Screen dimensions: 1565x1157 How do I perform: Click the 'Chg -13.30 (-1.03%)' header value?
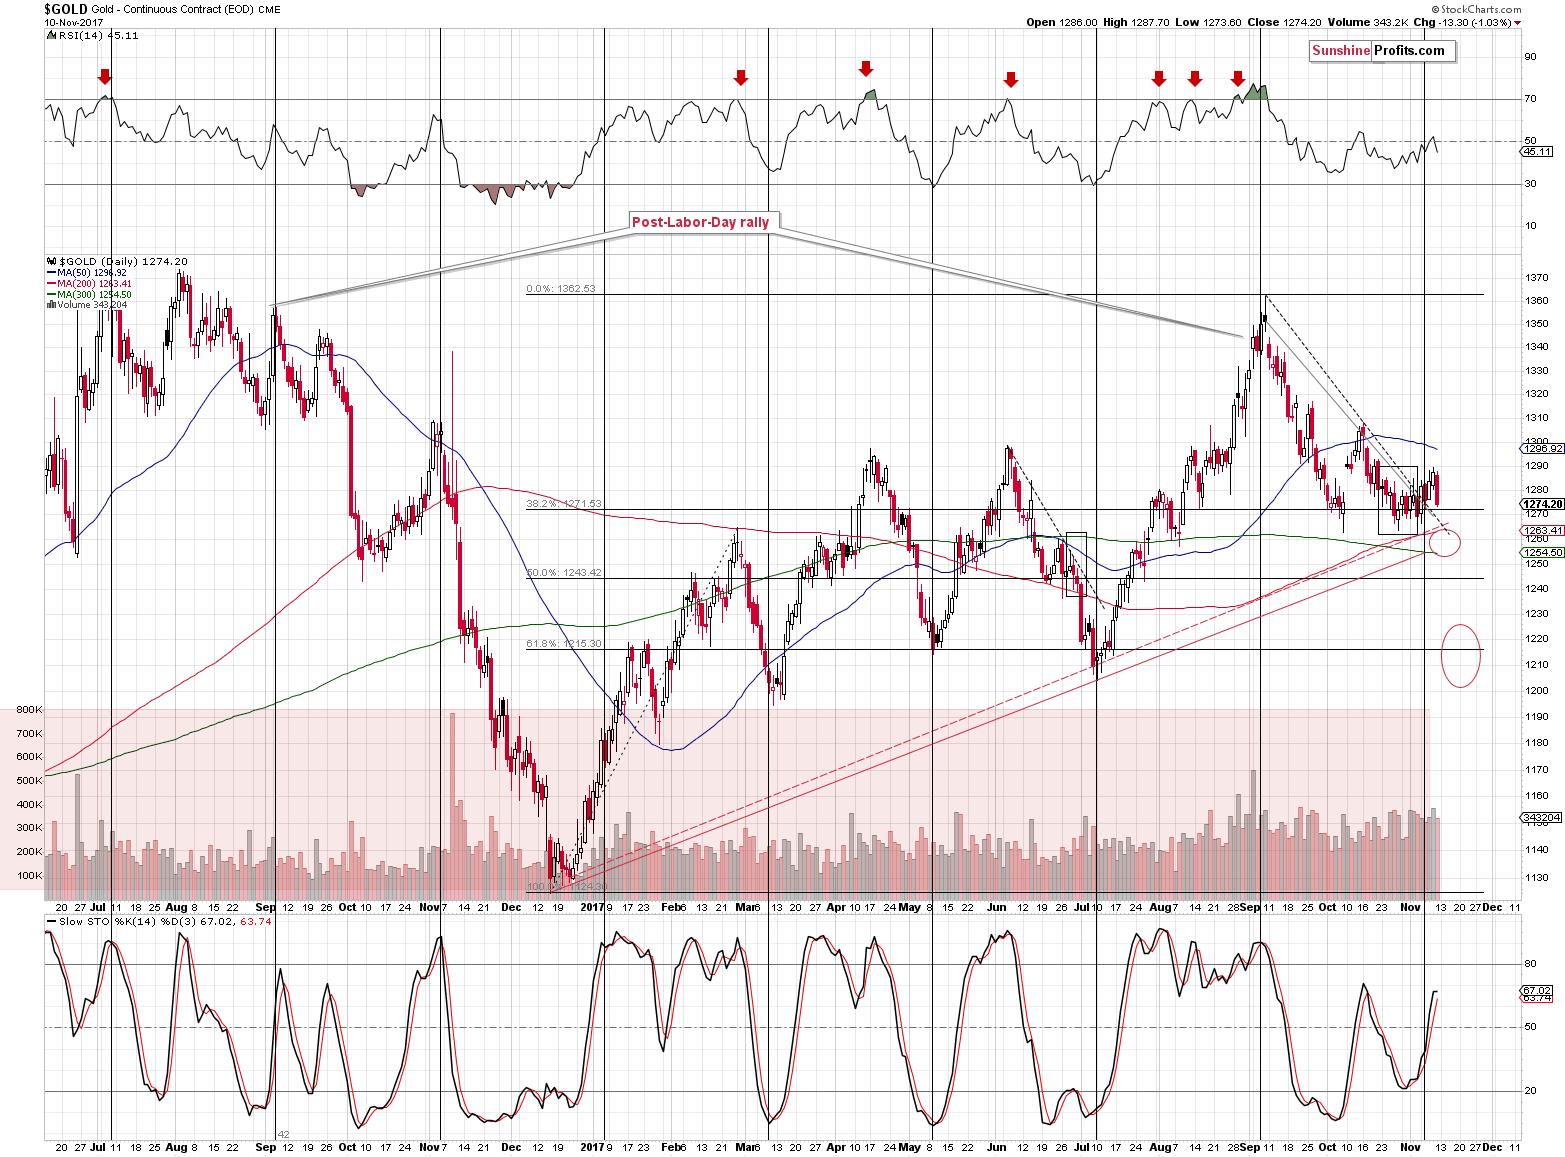(1461, 22)
